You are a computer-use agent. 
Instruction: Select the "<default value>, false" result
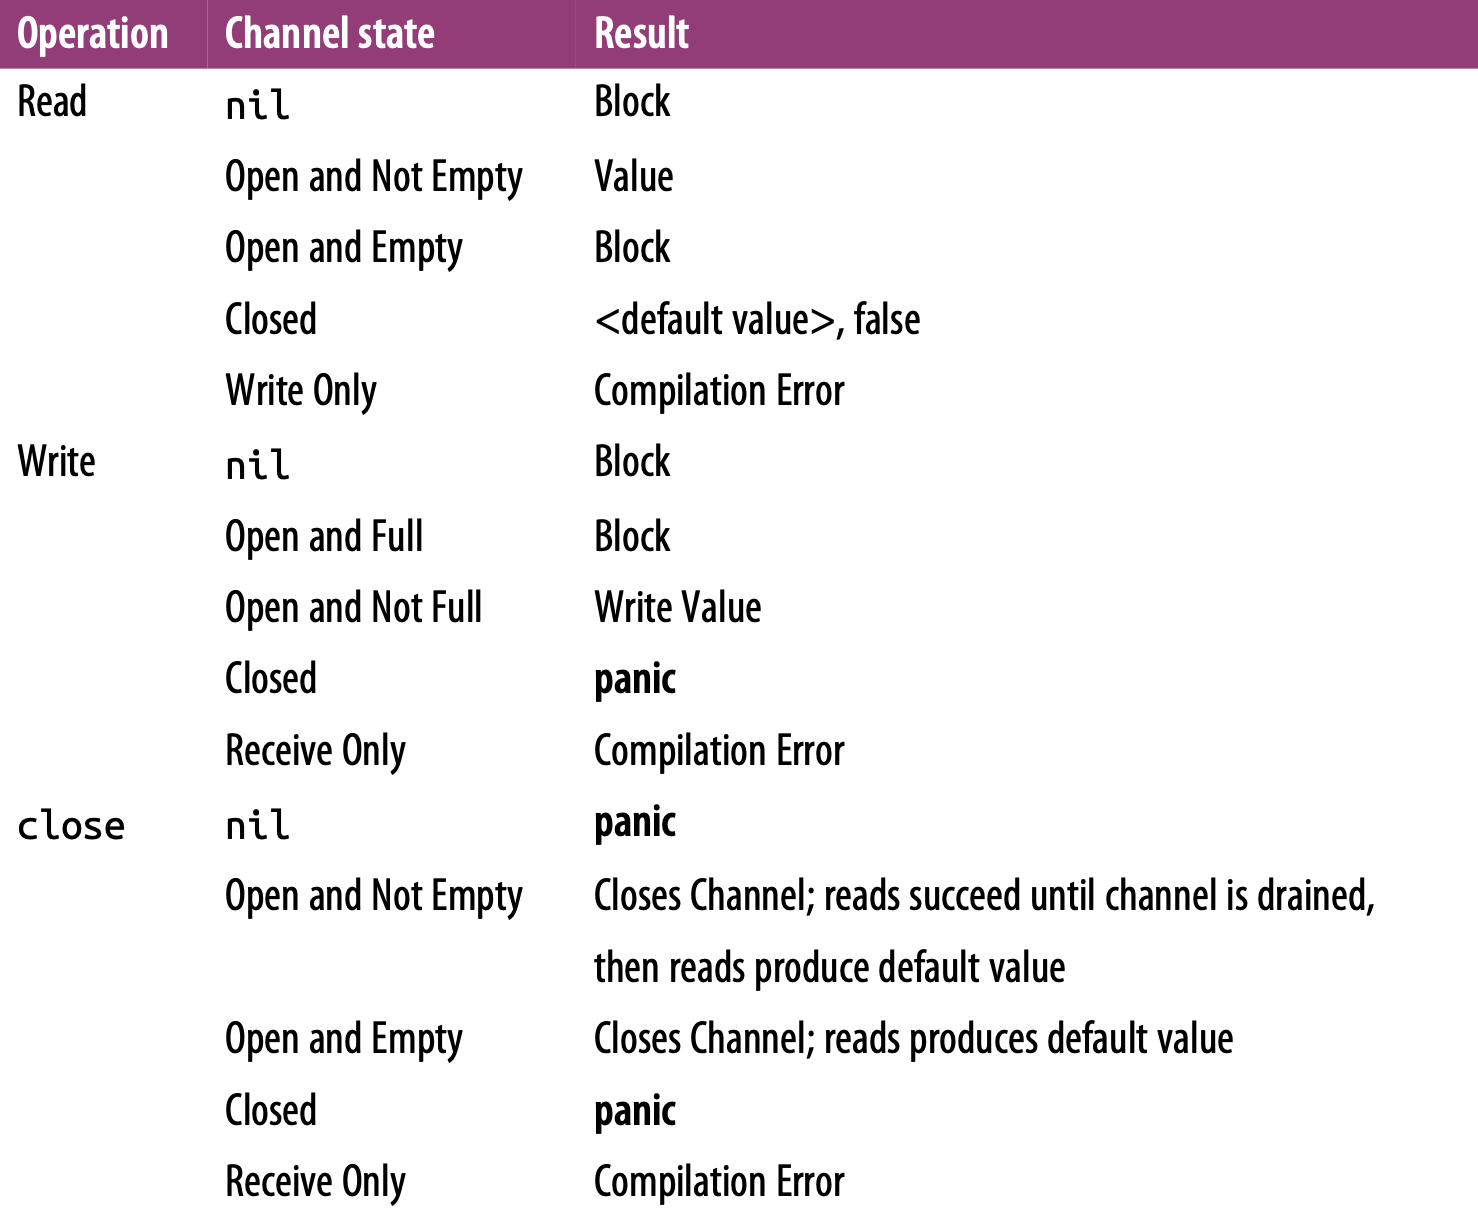[757, 320]
